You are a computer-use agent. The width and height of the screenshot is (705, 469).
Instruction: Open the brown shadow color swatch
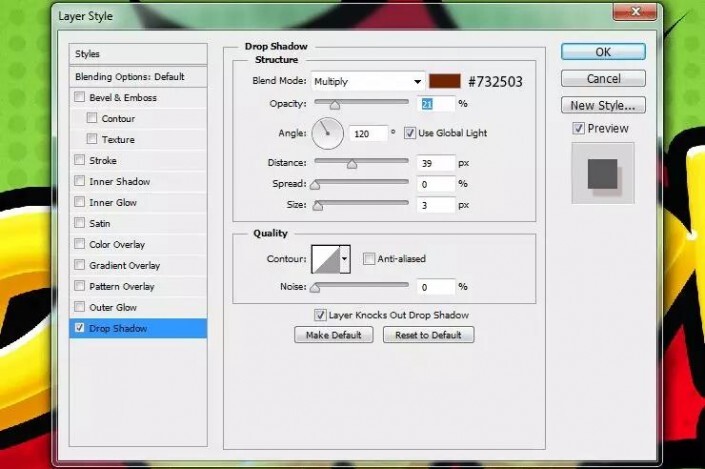445,81
